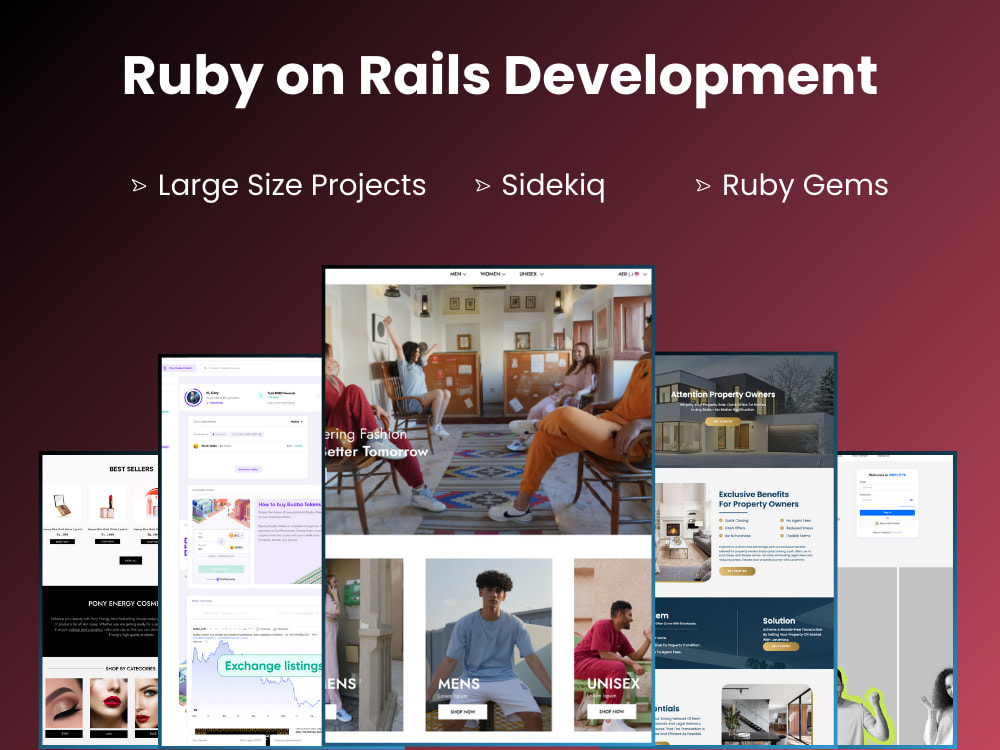Click SHOP NOW under UNISEX category
The height and width of the screenshot is (750, 1000).
coord(612,711)
